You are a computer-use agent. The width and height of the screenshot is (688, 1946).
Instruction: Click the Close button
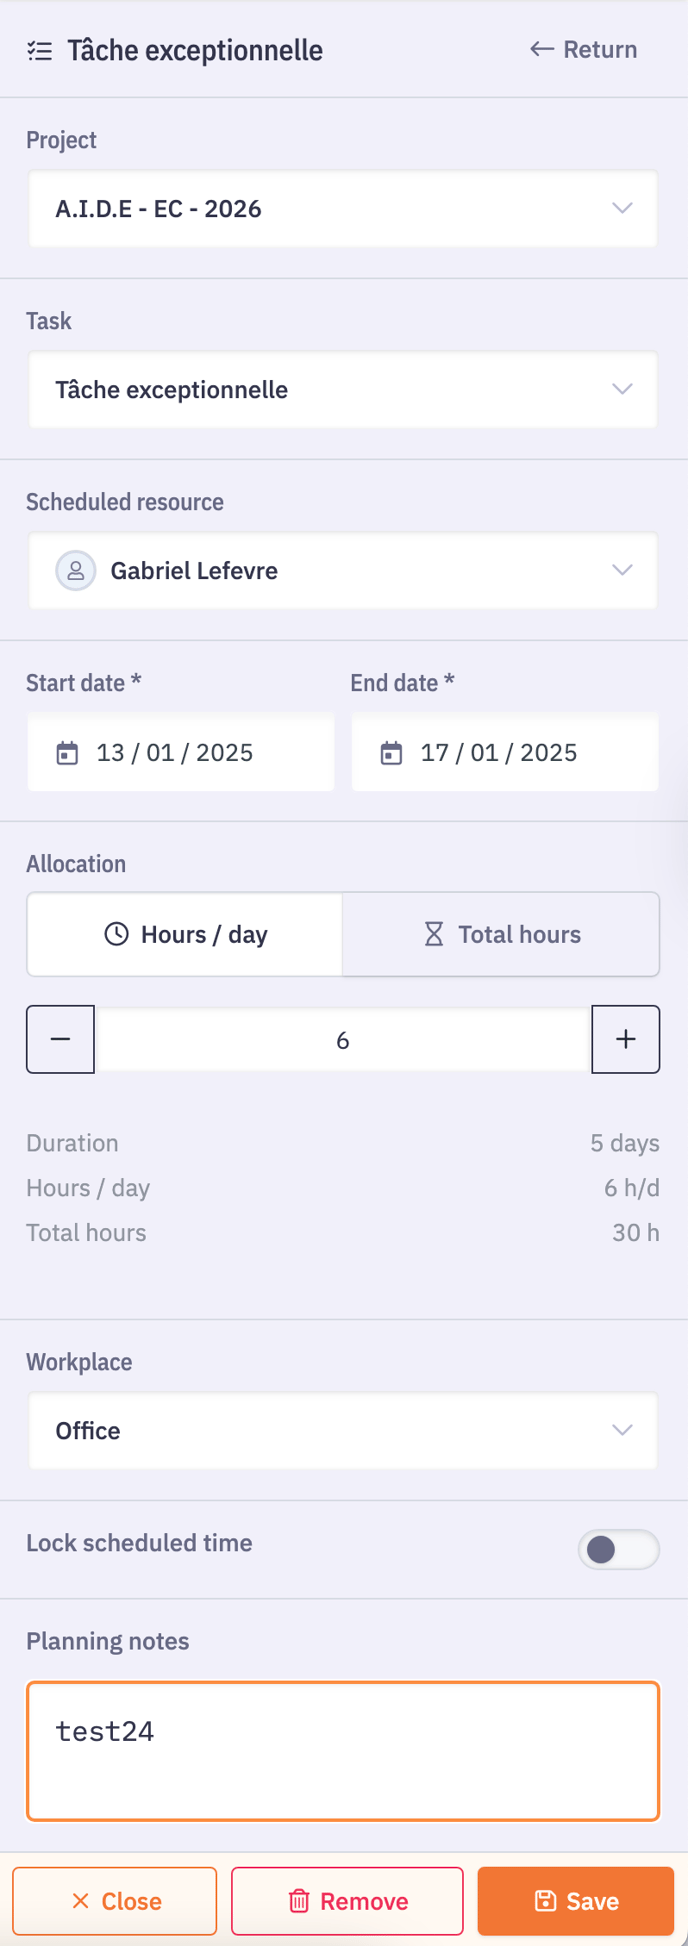pyautogui.click(x=115, y=1901)
